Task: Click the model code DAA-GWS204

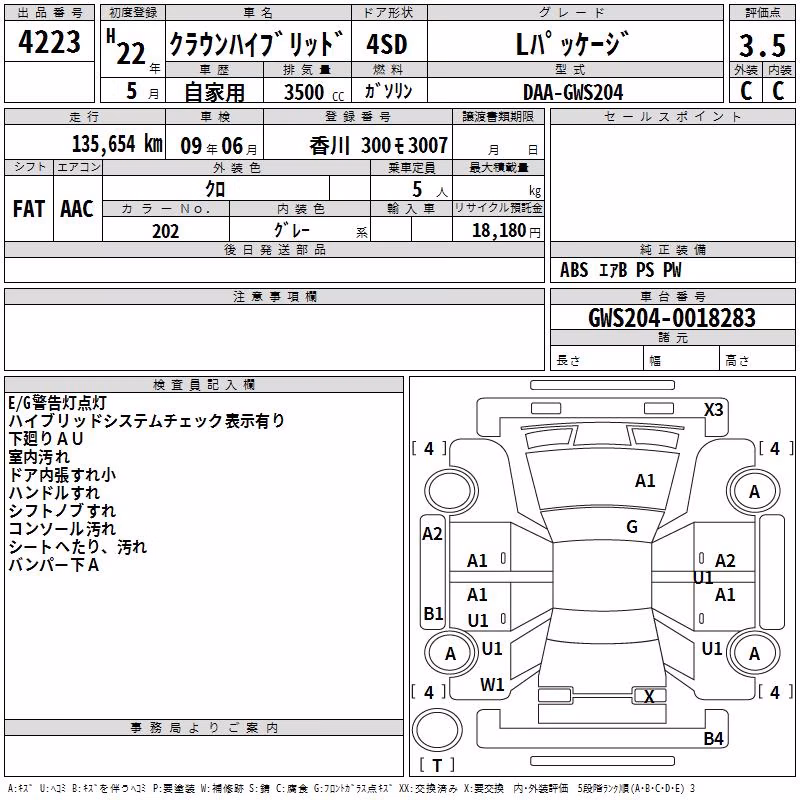Action: coord(573,92)
